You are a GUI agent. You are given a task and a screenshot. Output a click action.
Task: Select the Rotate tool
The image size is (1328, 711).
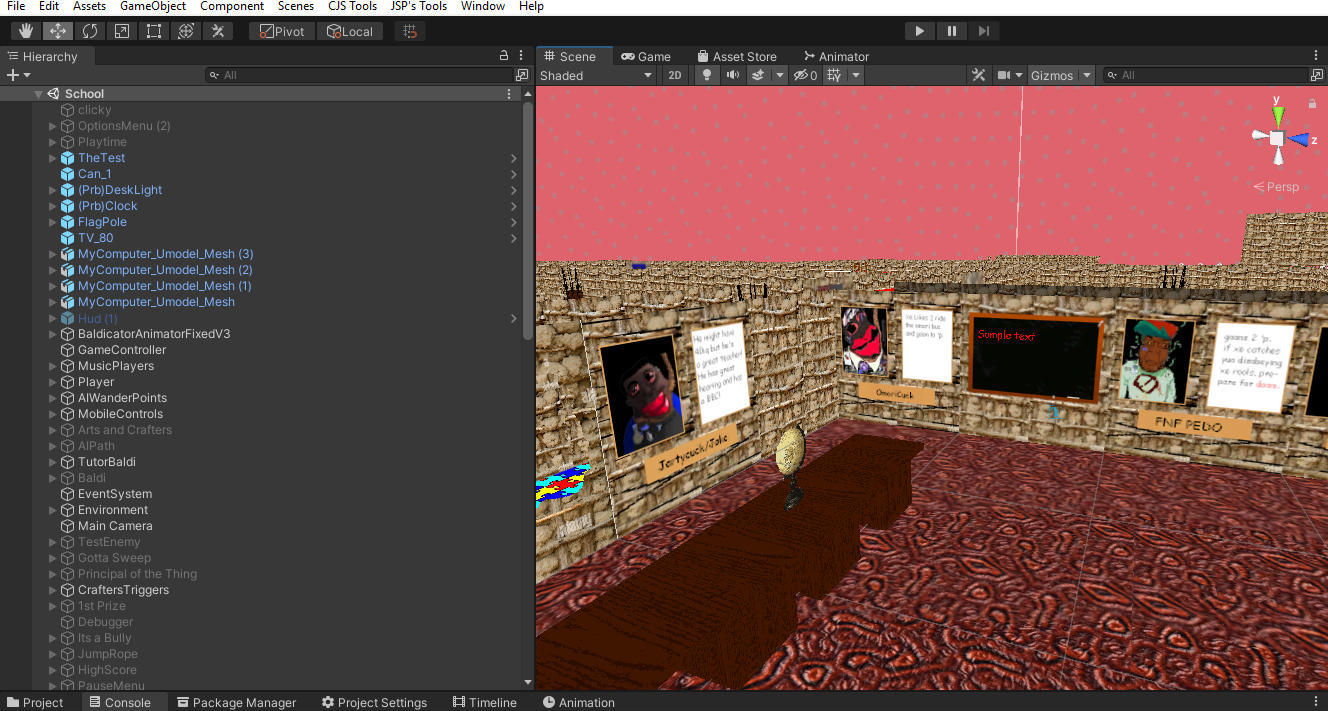click(90, 31)
